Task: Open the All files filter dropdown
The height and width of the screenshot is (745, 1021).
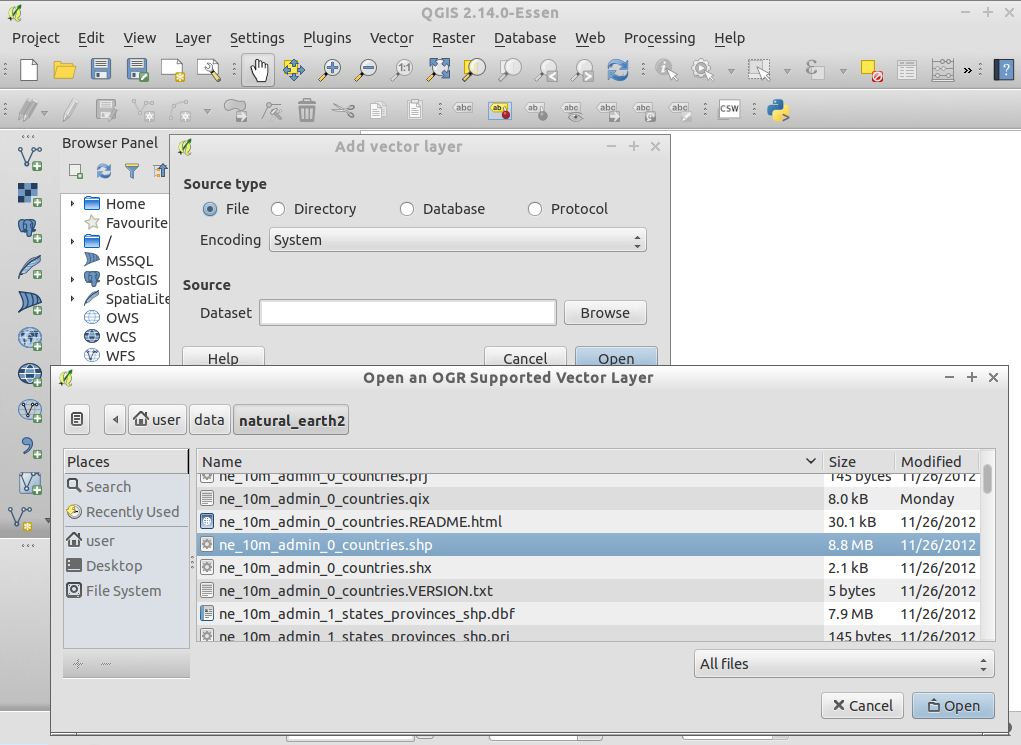Action: tap(844, 664)
